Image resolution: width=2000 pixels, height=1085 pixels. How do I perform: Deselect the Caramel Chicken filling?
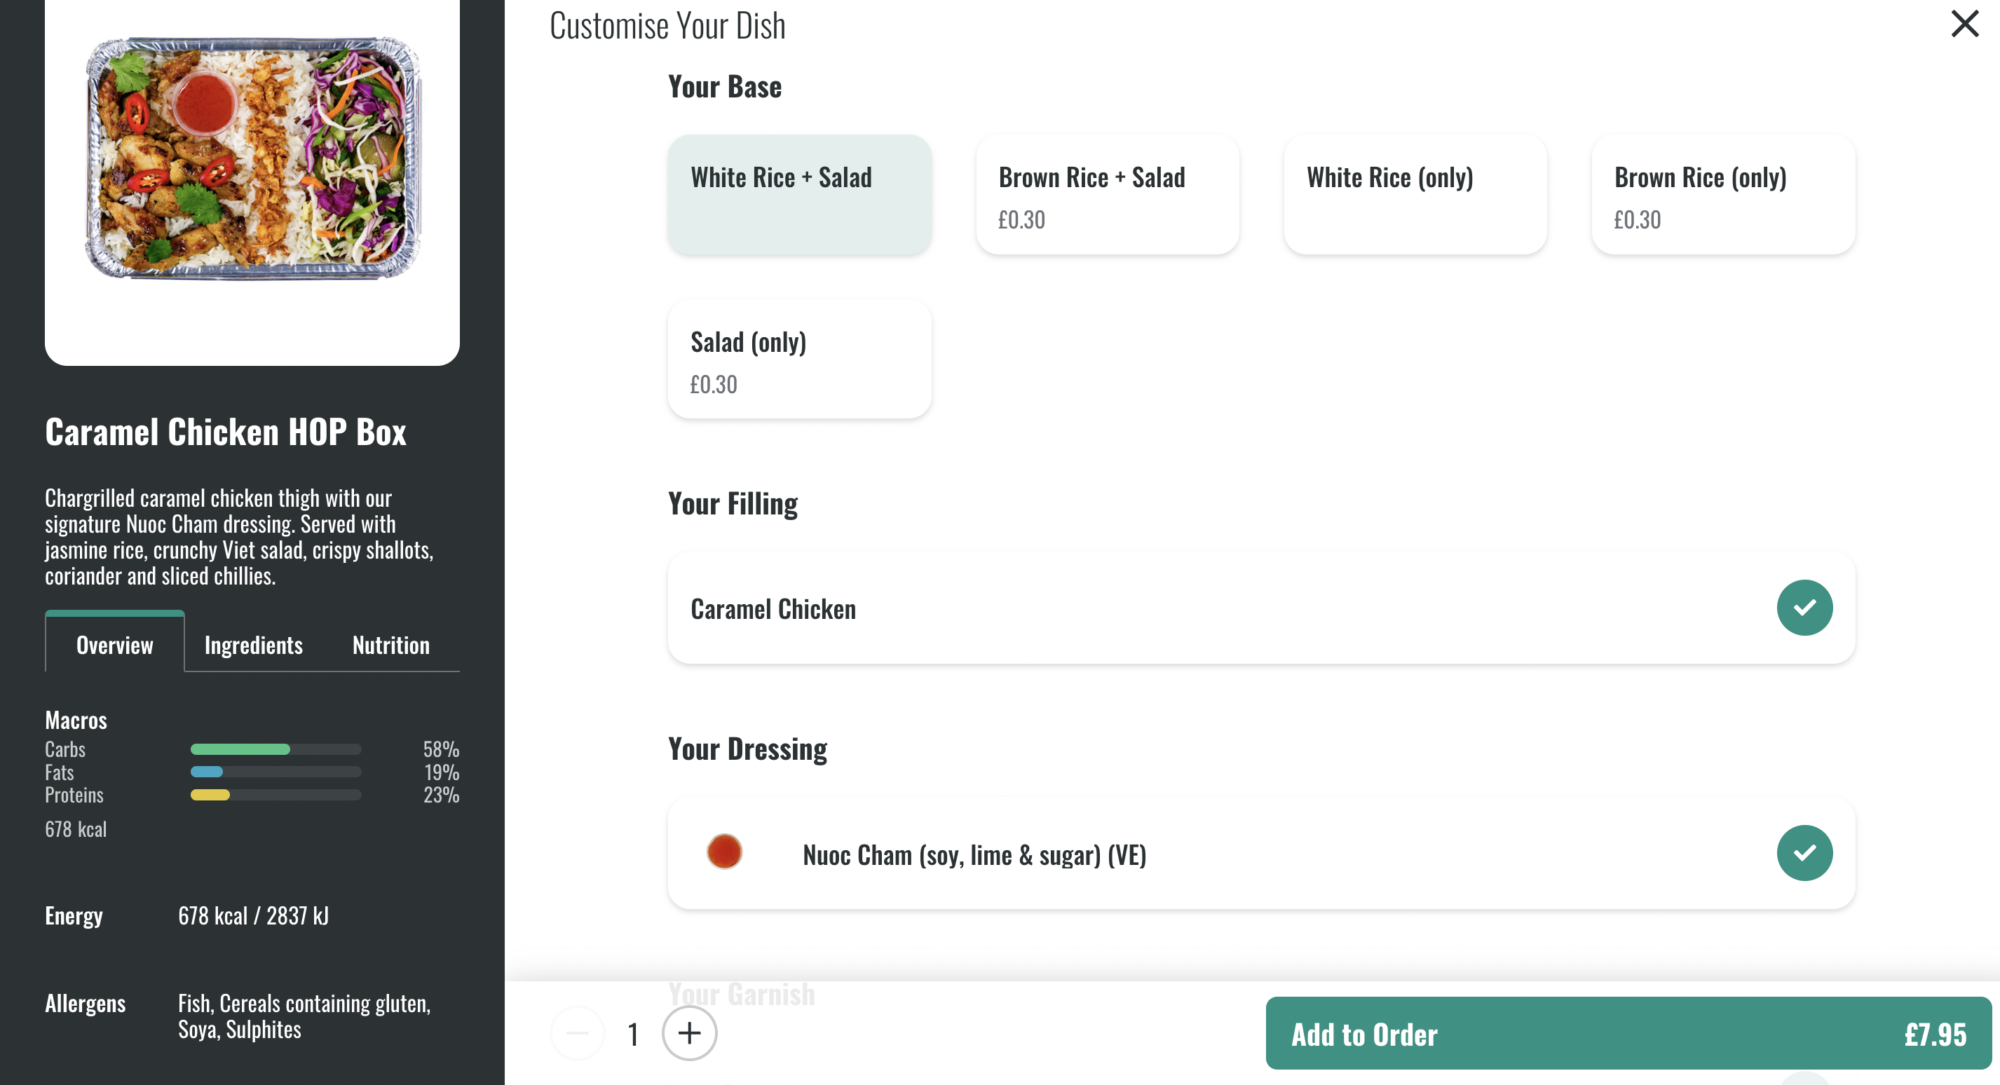[x=1260, y=608]
